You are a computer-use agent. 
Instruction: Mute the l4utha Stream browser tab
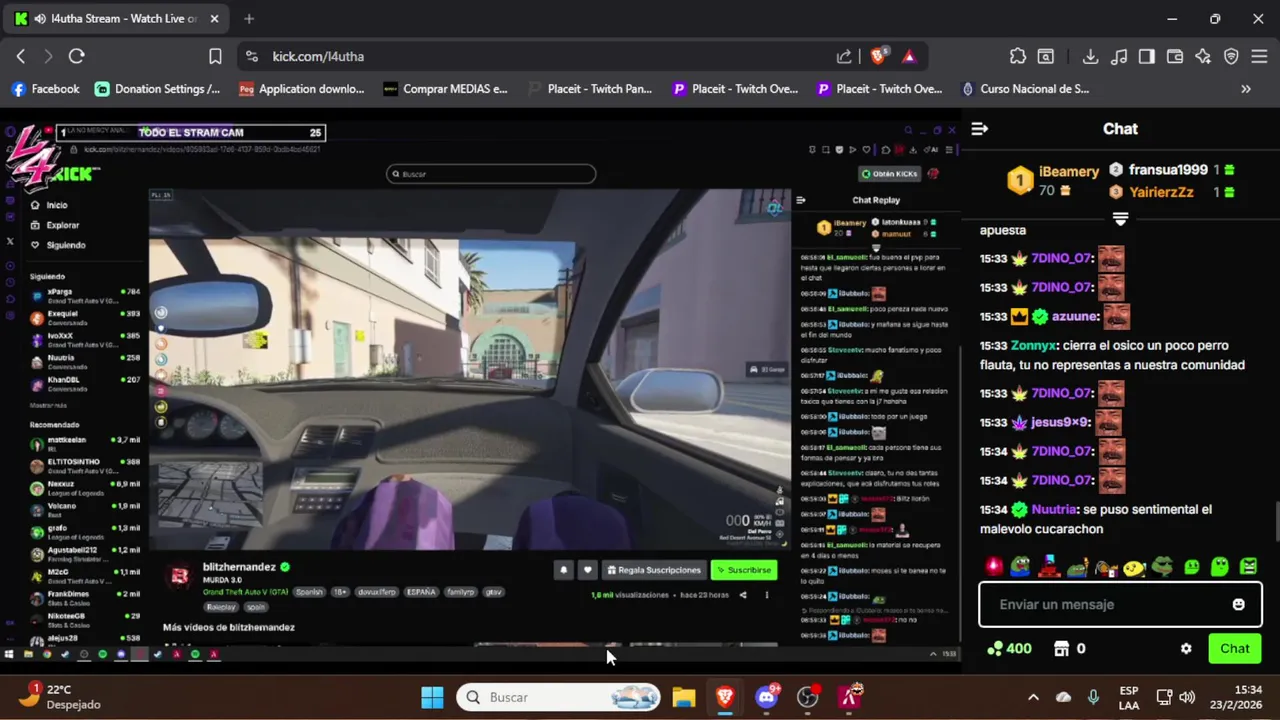[x=39, y=19]
